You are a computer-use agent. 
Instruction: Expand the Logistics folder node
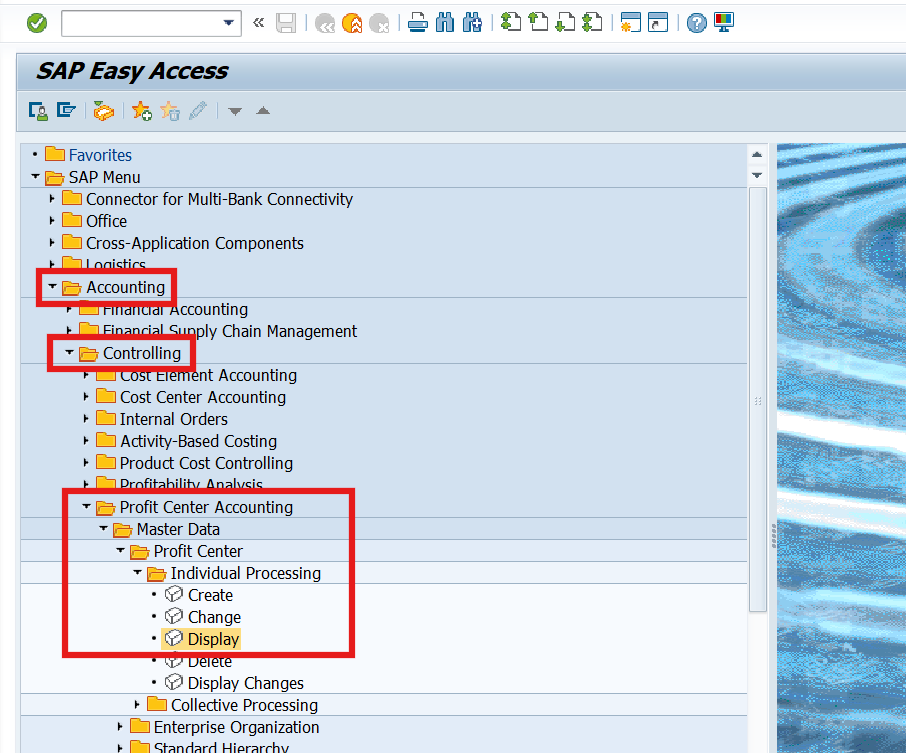(52, 264)
